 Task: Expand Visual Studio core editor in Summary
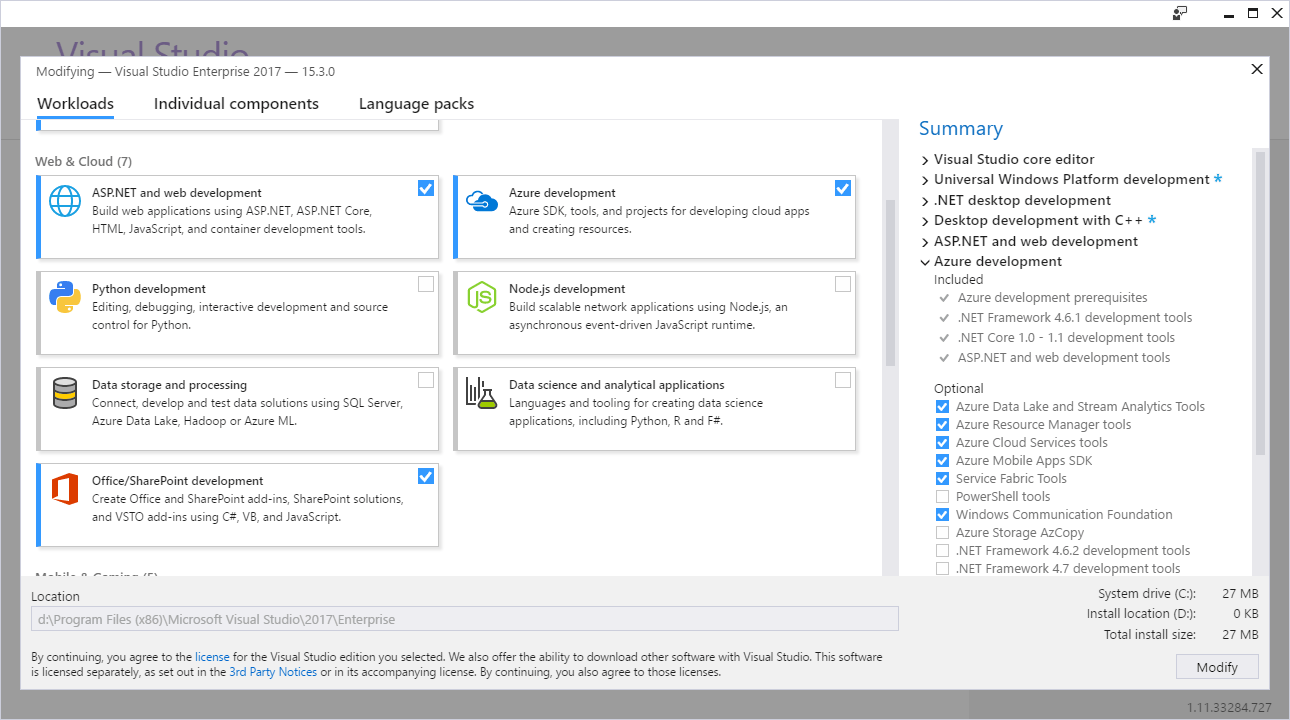[x=925, y=160]
